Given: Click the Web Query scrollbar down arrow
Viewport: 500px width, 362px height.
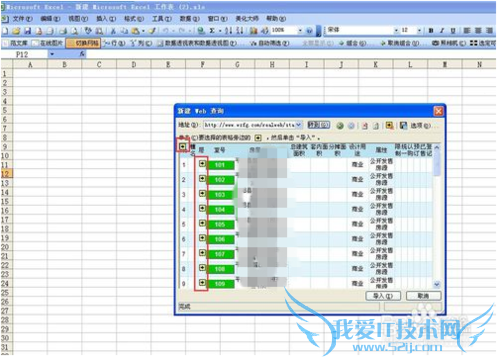Looking at the screenshot, I should pos(436,284).
